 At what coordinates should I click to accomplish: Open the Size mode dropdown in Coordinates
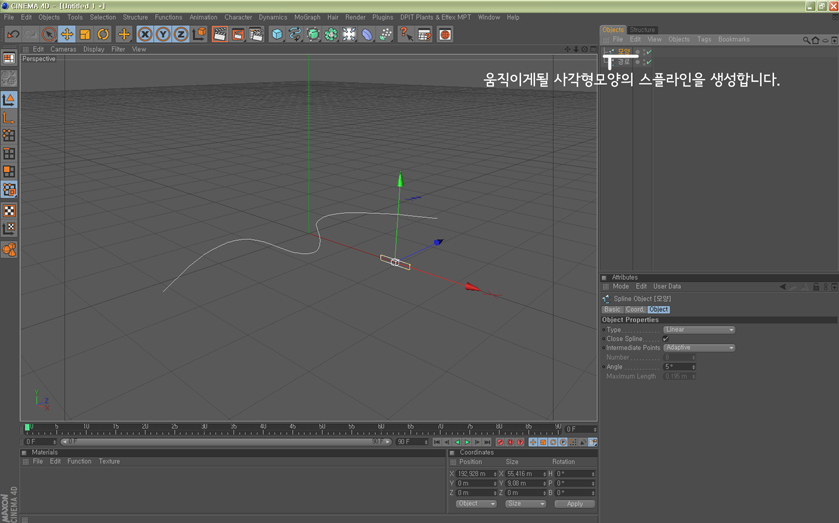(x=525, y=504)
